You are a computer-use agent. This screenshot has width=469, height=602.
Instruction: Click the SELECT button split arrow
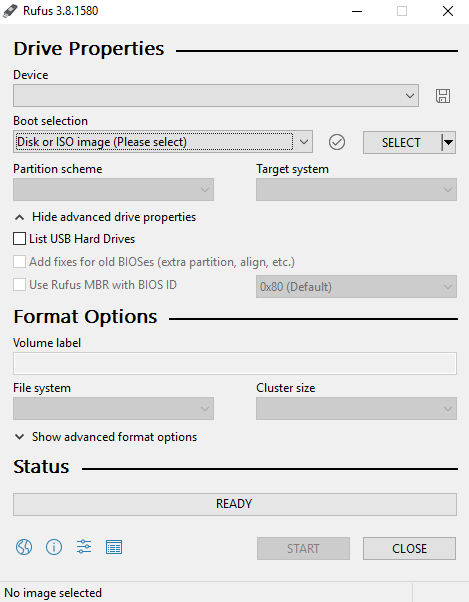coord(448,142)
